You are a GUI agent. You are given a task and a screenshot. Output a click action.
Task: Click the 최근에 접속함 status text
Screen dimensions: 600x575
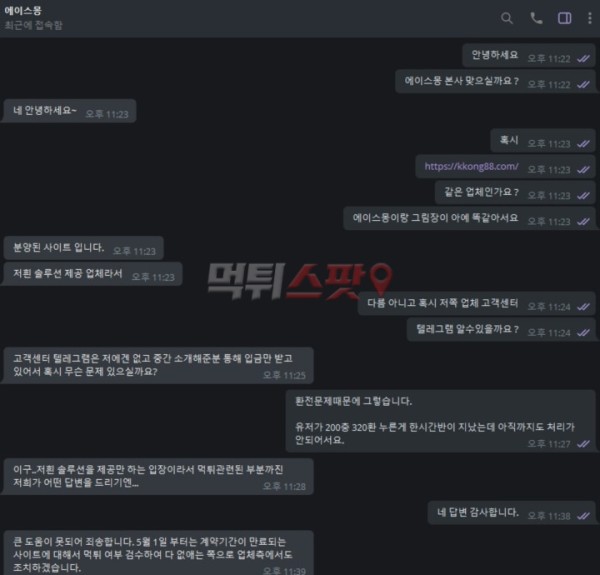tap(33, 26)
